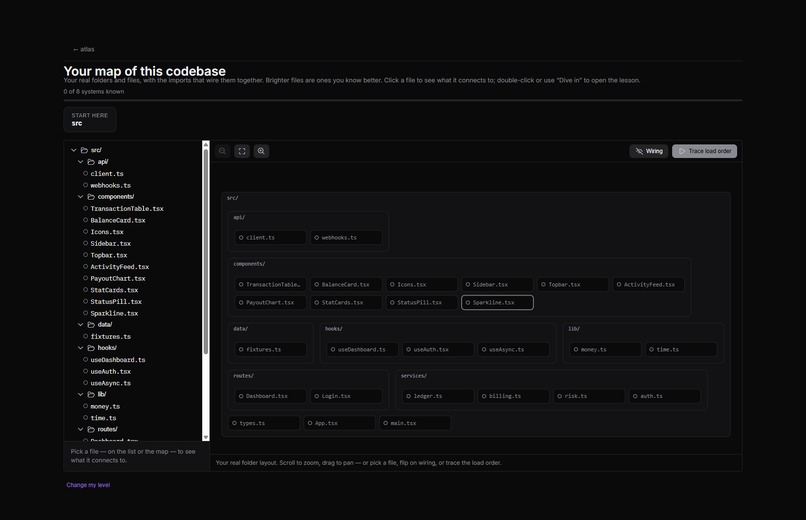The width and height of the screenshot is (806, 520).
Task: Go back via the atlas link
Action: pos(83,49)
